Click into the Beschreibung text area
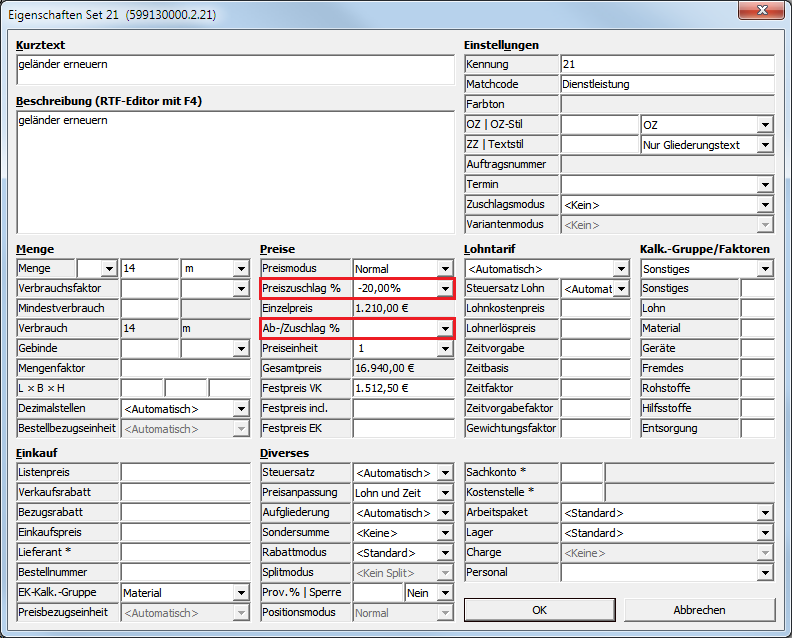 coord(235,170)
